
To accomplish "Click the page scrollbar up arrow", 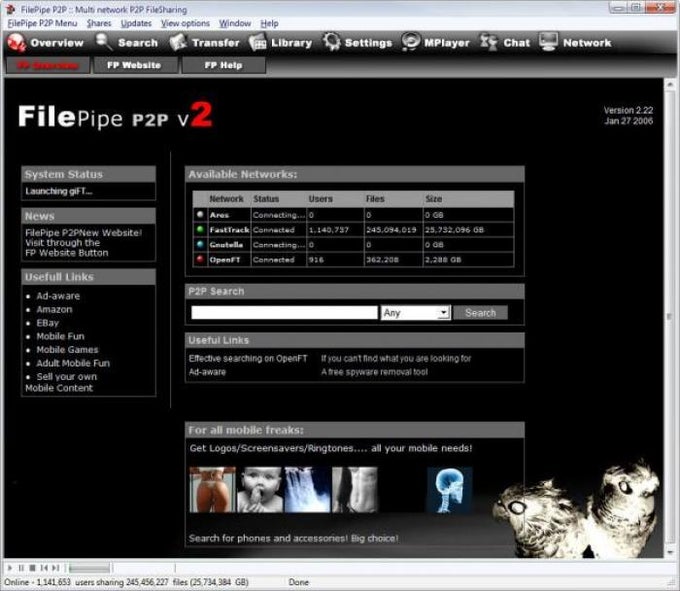I will click(670, 84).
